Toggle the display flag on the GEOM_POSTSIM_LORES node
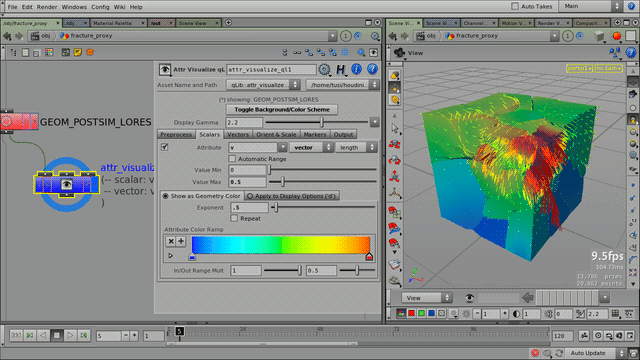 point(34,122)
